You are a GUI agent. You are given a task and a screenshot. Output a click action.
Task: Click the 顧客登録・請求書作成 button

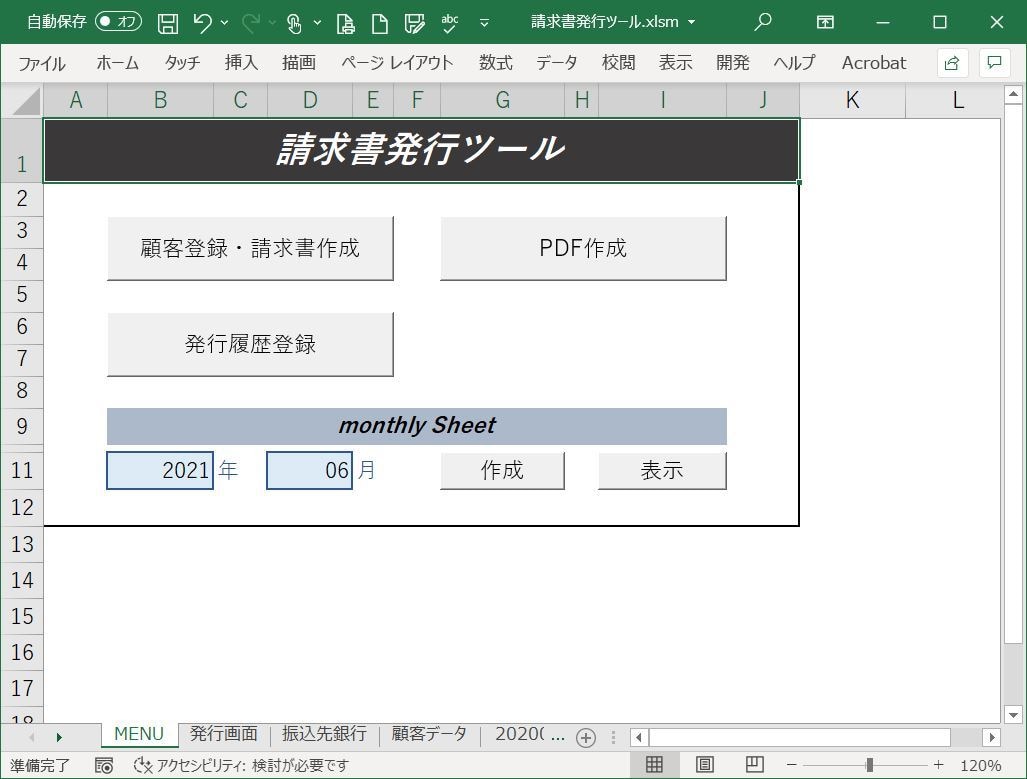pyautogui.click(x=250, y=248)
